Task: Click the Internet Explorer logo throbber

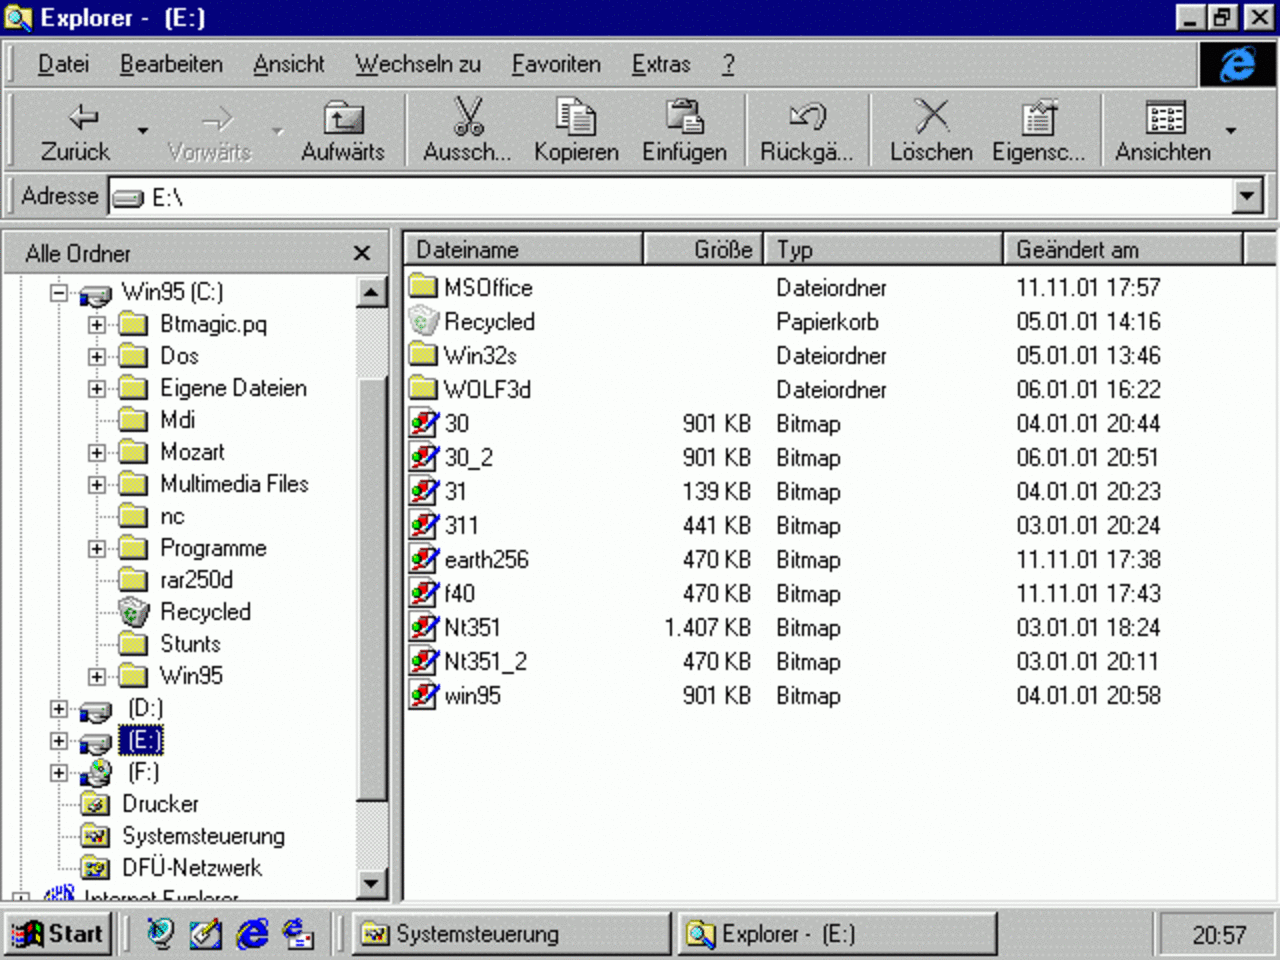Action: click(x=1238, y=65)
